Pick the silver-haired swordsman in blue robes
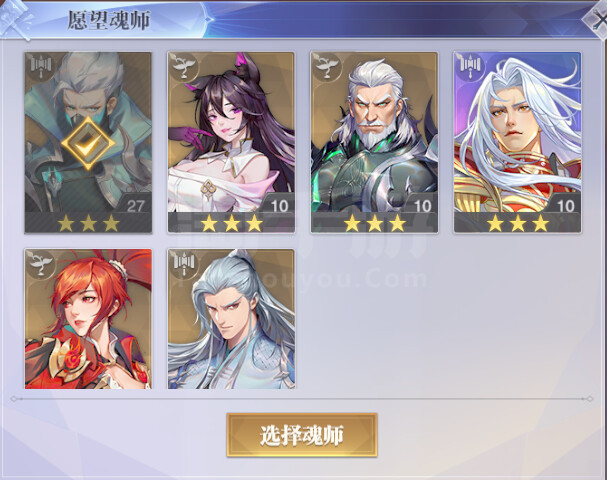Image resolution: width=607 pixels, height=480 pixels. (231, 319)
